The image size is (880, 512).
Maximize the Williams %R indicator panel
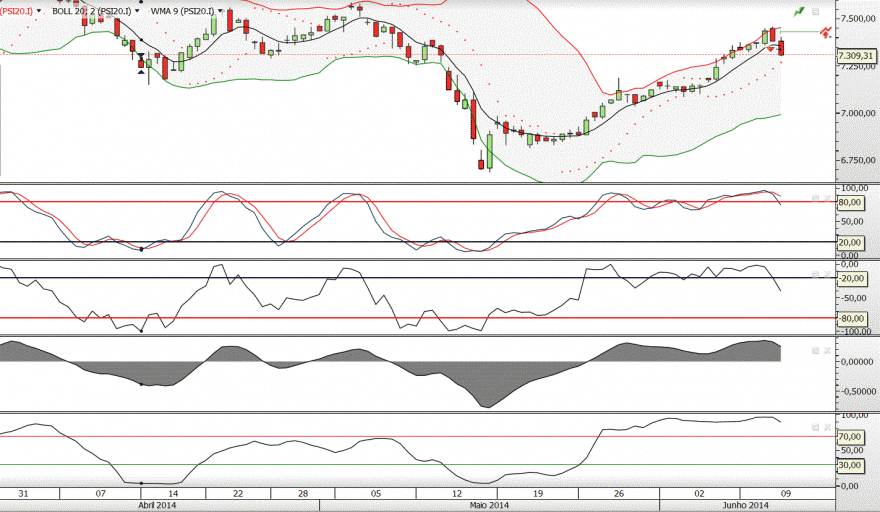[x=815, y=275]
